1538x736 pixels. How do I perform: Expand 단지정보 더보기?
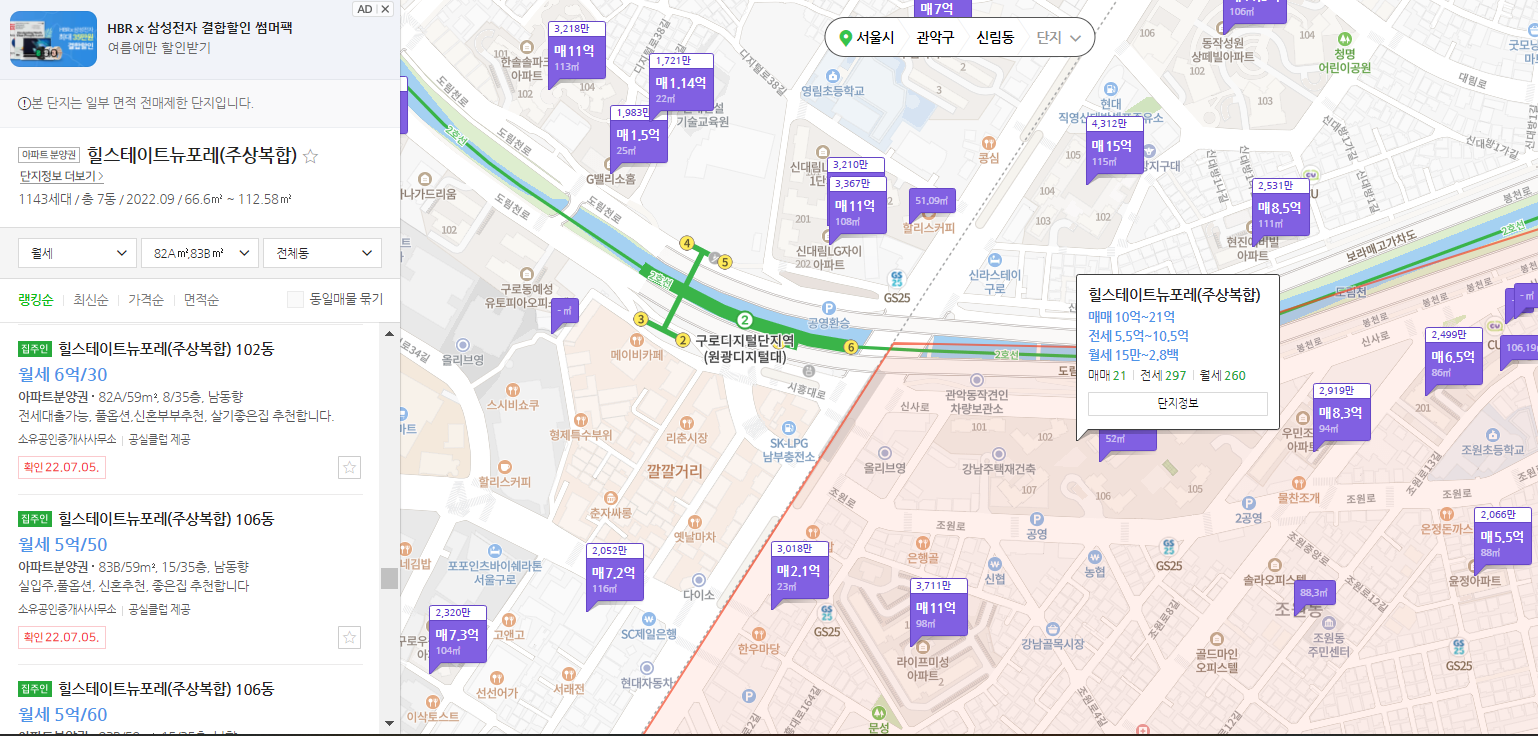point(61,176)
